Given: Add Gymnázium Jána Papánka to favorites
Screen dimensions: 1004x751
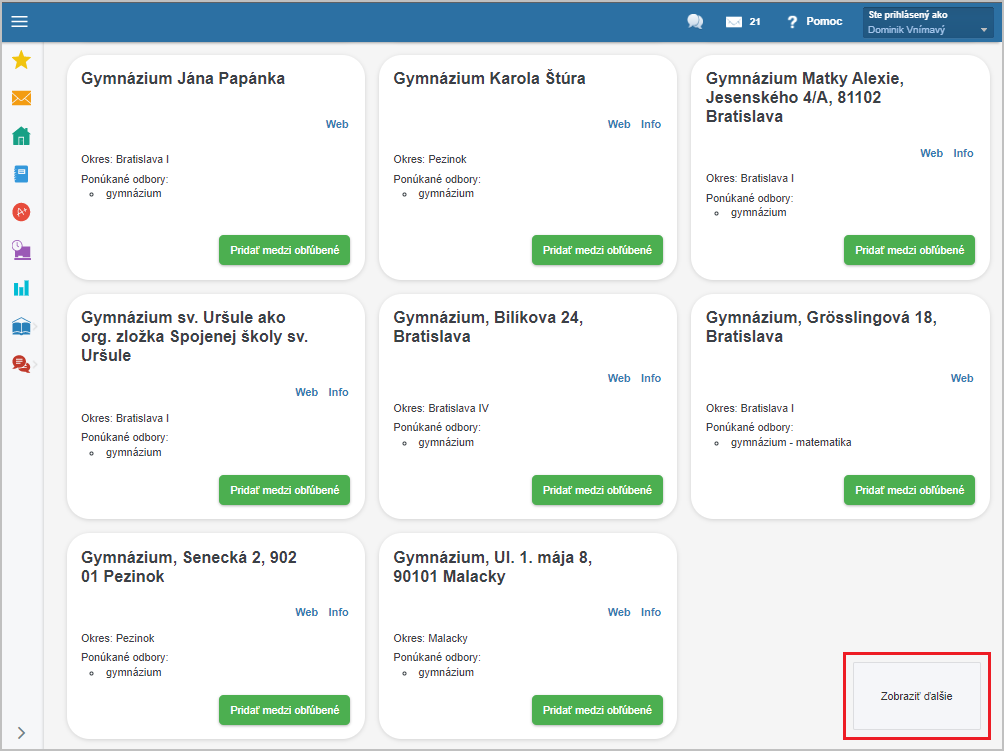Looking at the screenshot, I should (x=284, y=250).
